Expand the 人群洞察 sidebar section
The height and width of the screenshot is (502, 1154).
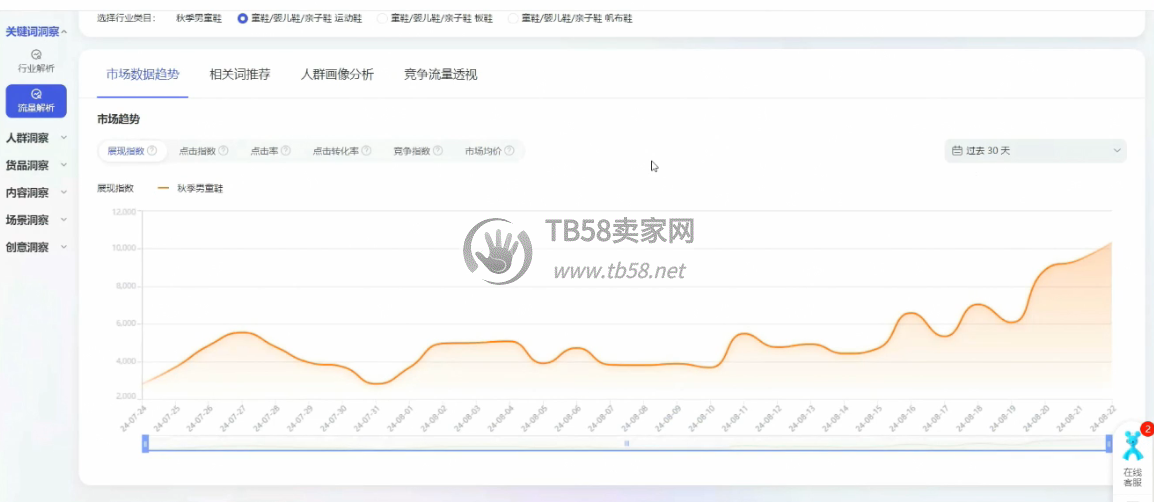click(36, 138)
